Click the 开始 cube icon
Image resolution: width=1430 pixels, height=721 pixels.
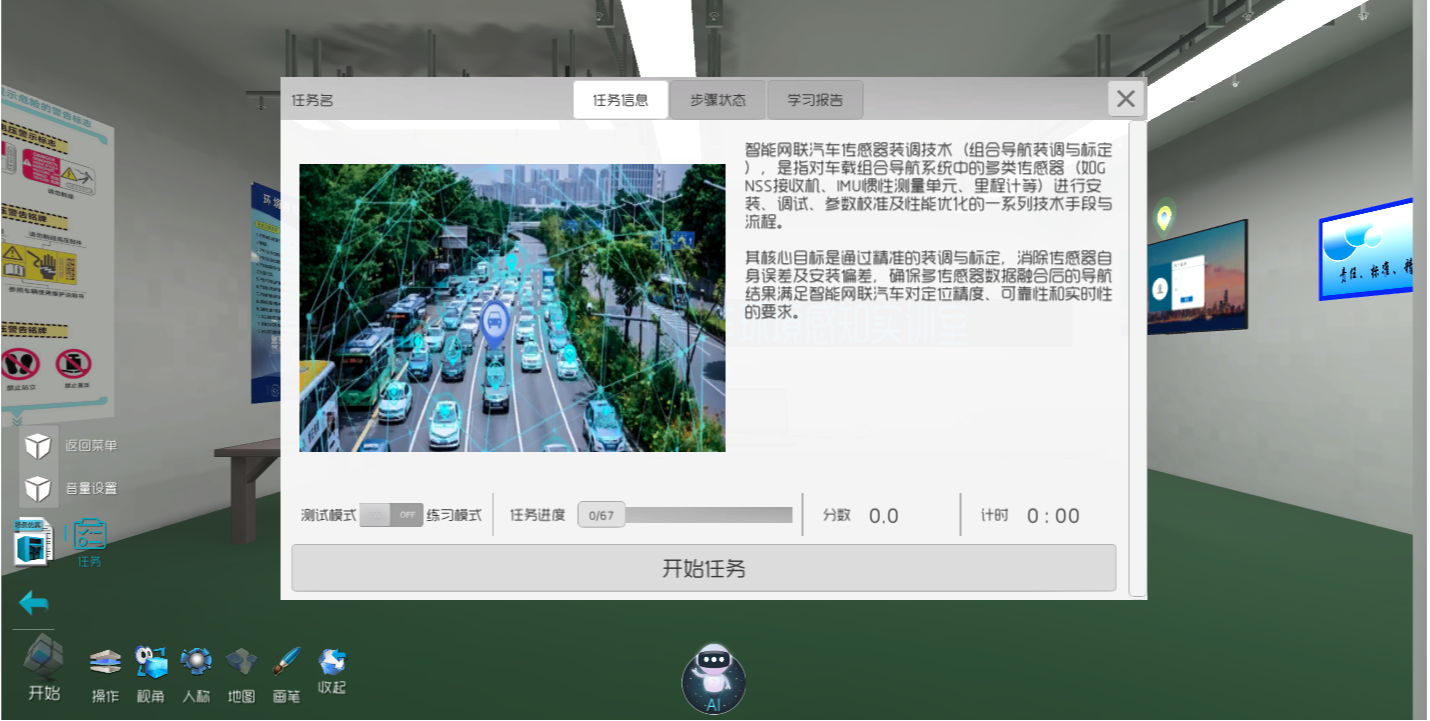[x=44, y=662]
